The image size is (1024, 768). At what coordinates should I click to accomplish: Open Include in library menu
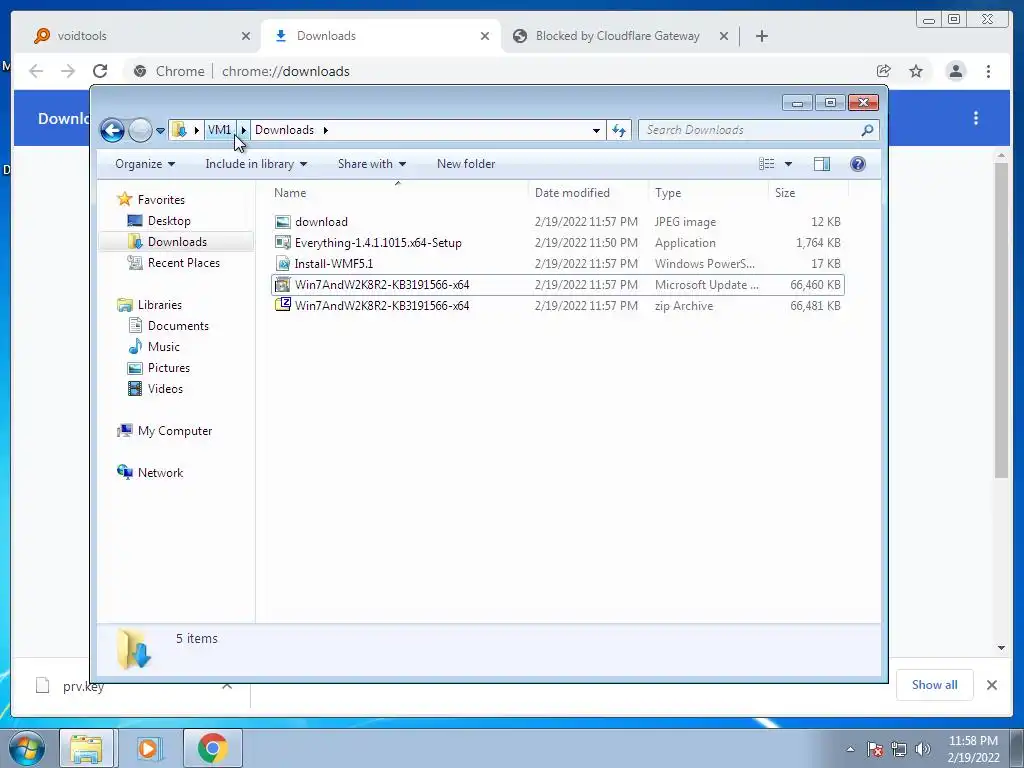coord(256,164)
